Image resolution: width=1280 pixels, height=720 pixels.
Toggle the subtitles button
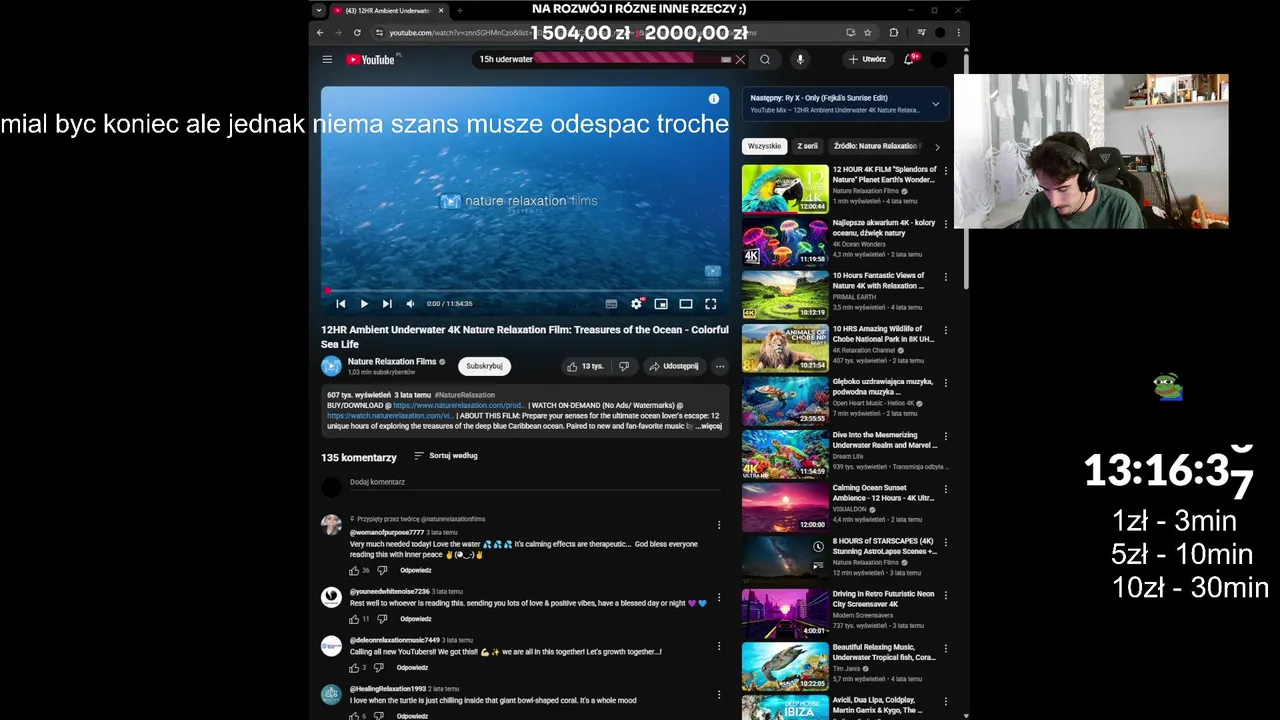tap(611, 304)
